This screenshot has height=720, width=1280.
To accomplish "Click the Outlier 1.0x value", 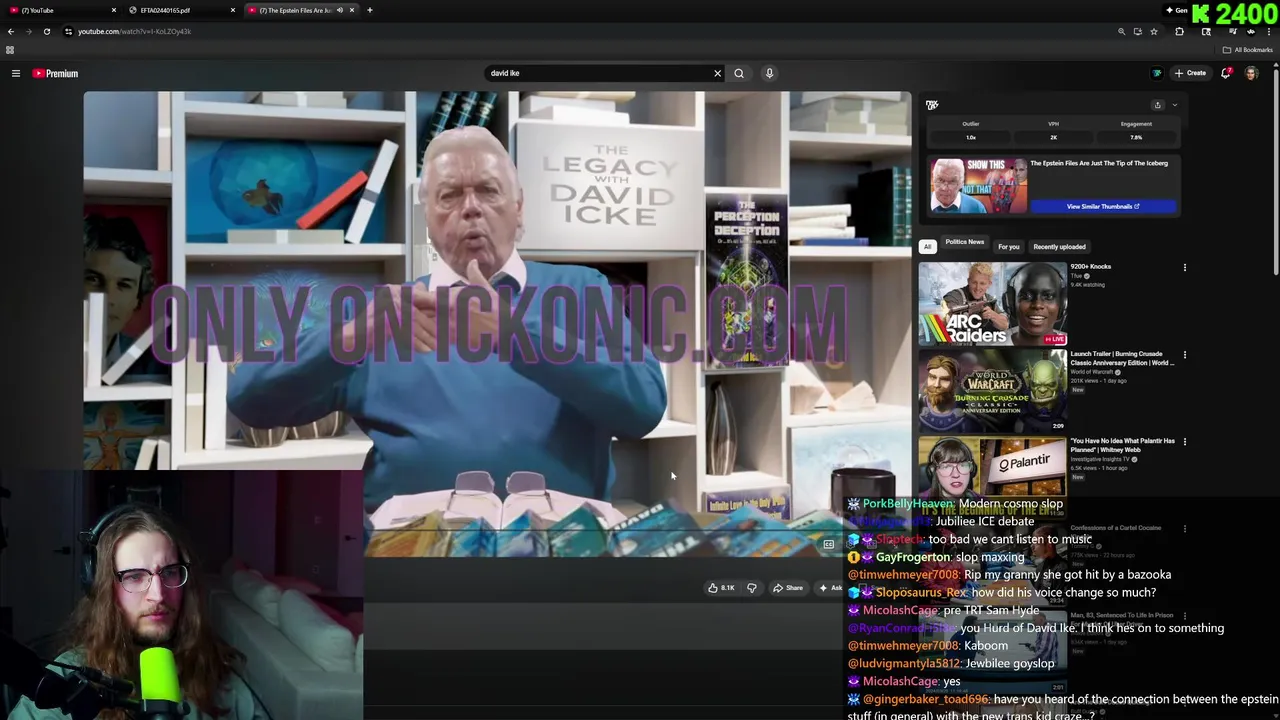I will [970, 137].
